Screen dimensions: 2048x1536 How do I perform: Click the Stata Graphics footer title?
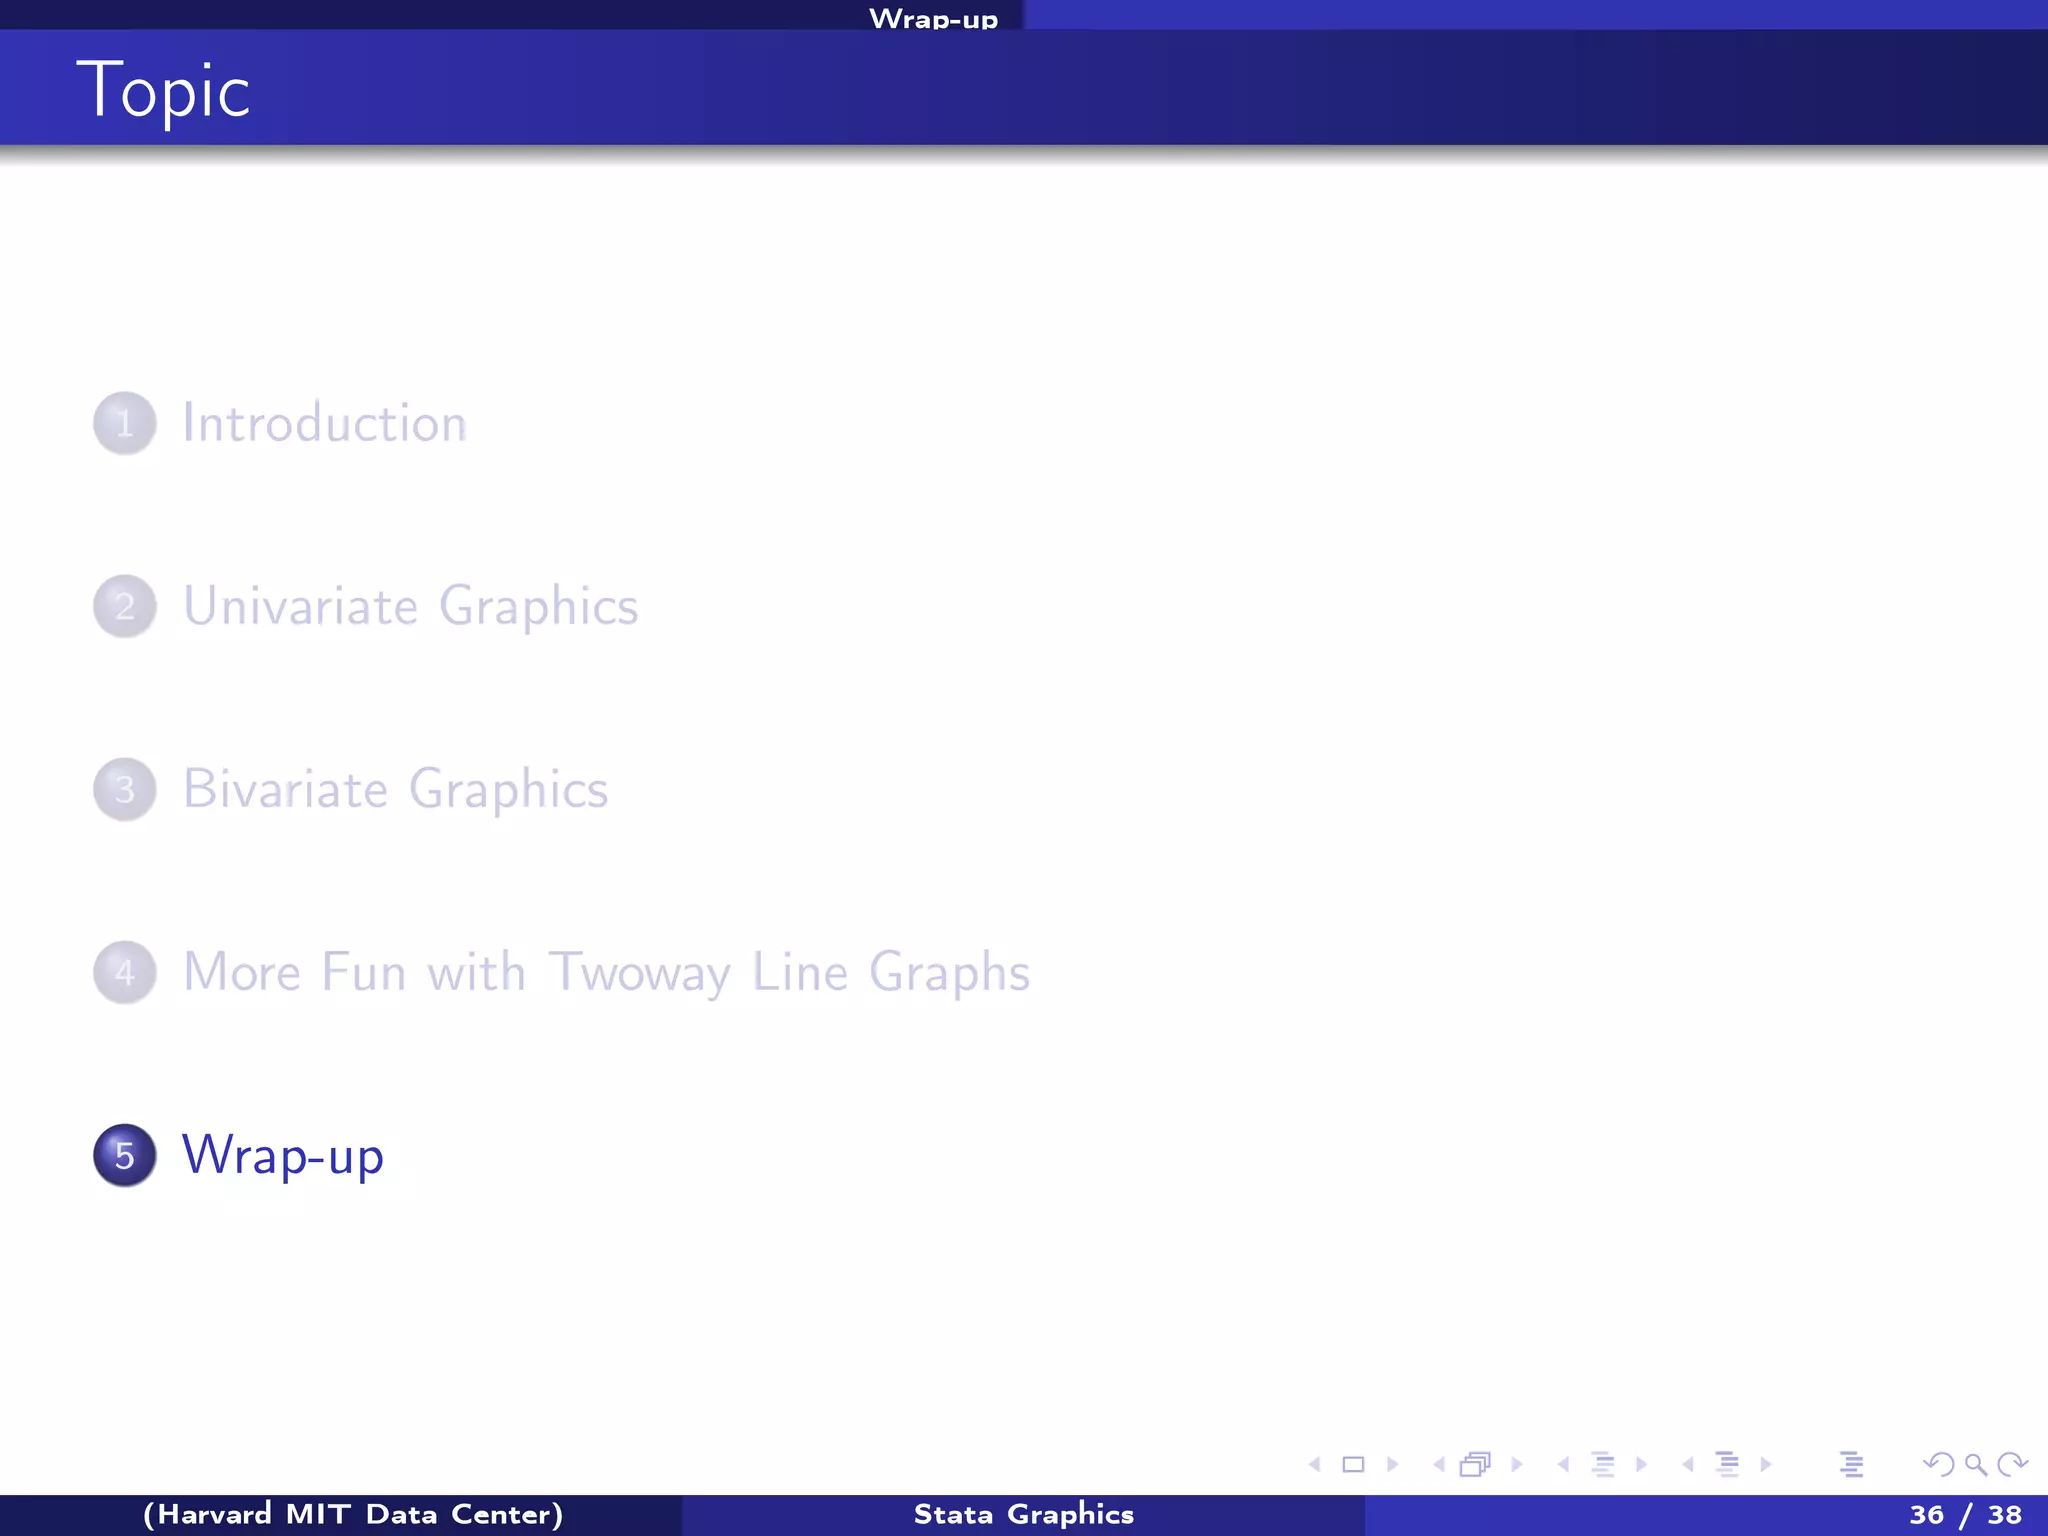(1024, 1515)
